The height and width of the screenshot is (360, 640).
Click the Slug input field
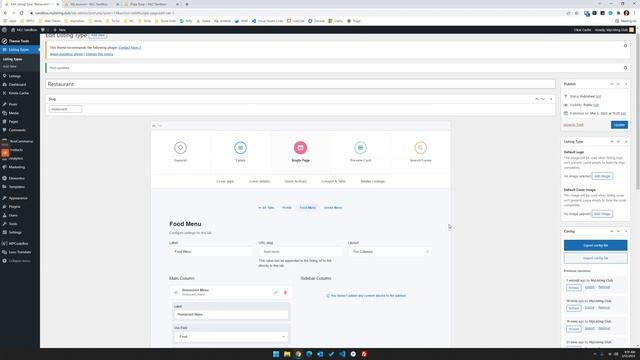point(65,109)
